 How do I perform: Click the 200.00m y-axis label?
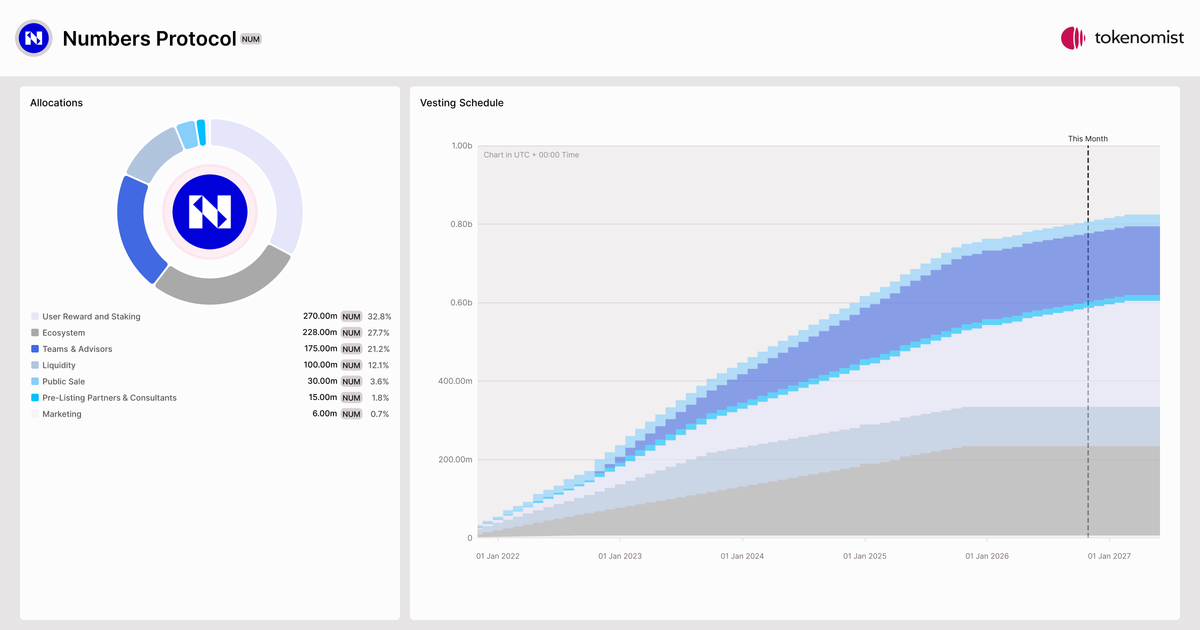tap(458, 460)
